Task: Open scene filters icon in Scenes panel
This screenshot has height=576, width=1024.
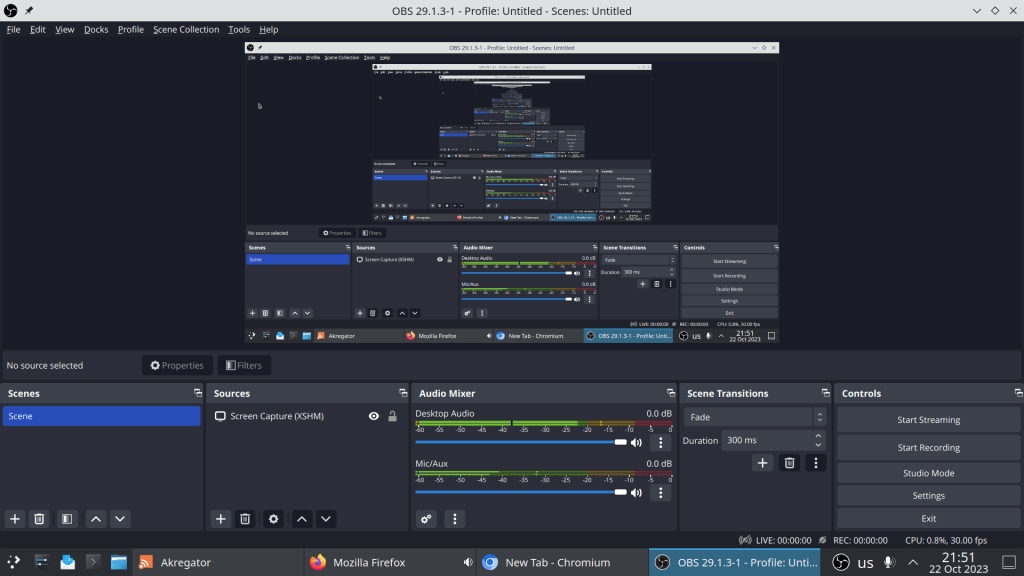Action: point(66,519)
